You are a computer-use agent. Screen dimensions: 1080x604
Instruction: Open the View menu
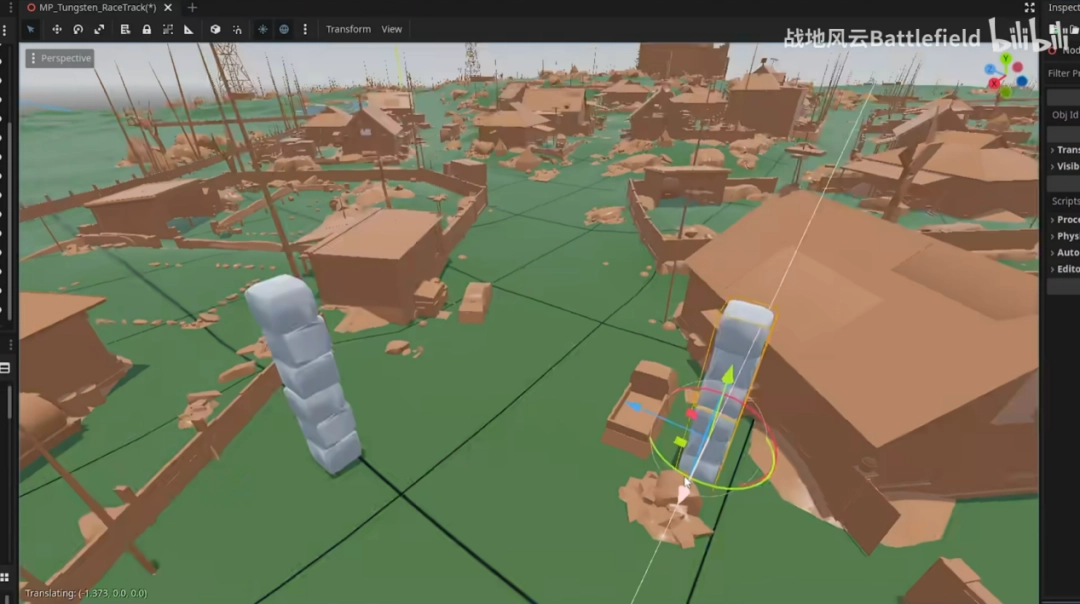(x=392, y=29)
